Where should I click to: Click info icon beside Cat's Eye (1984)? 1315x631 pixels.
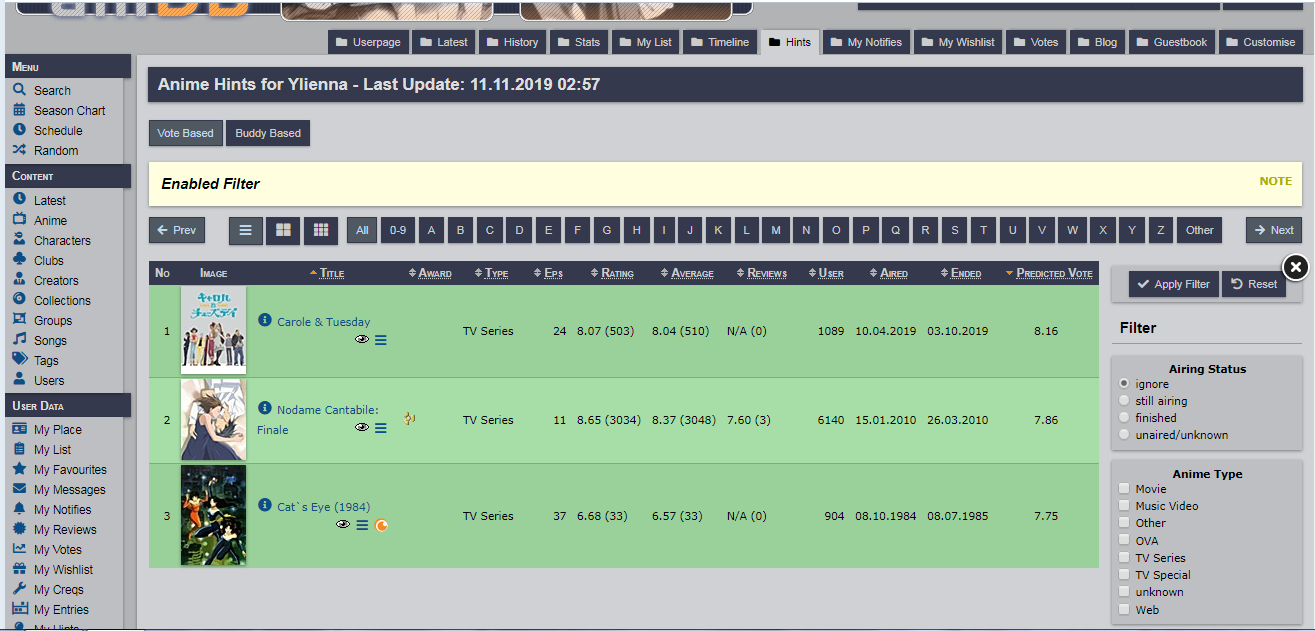coord(265,505)
